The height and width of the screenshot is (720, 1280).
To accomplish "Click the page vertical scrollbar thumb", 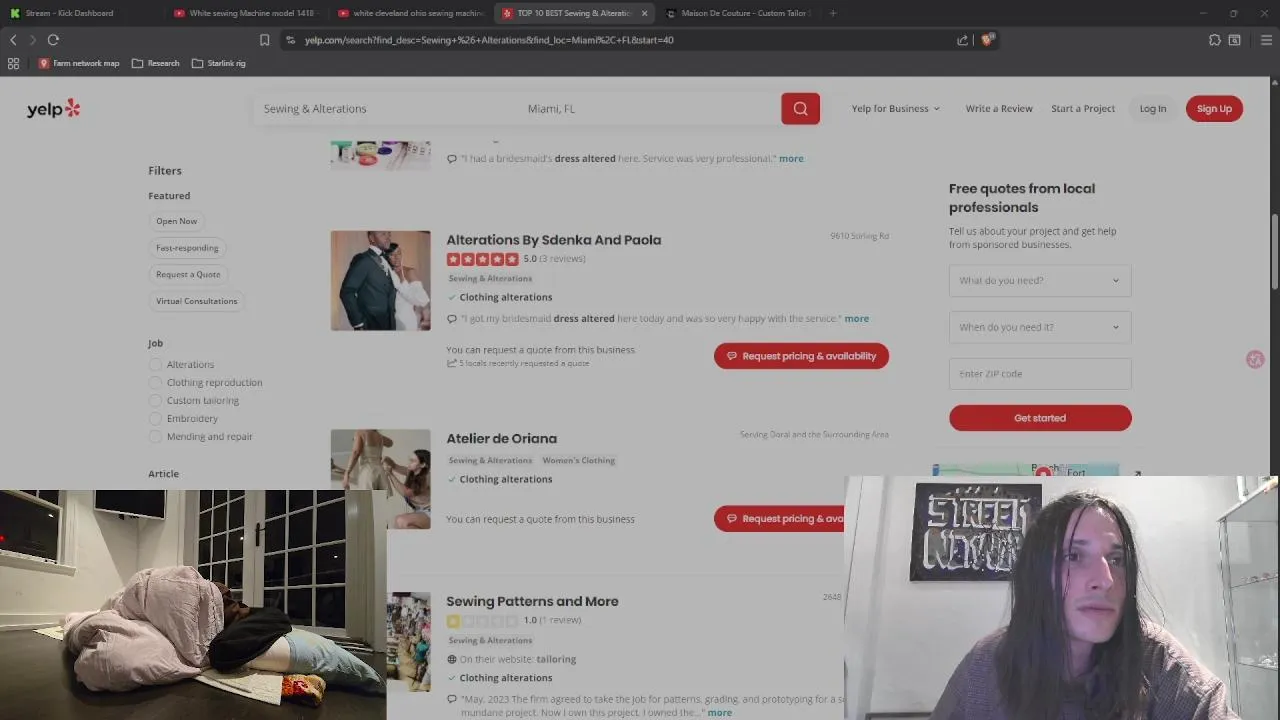I will [1274, 252].
